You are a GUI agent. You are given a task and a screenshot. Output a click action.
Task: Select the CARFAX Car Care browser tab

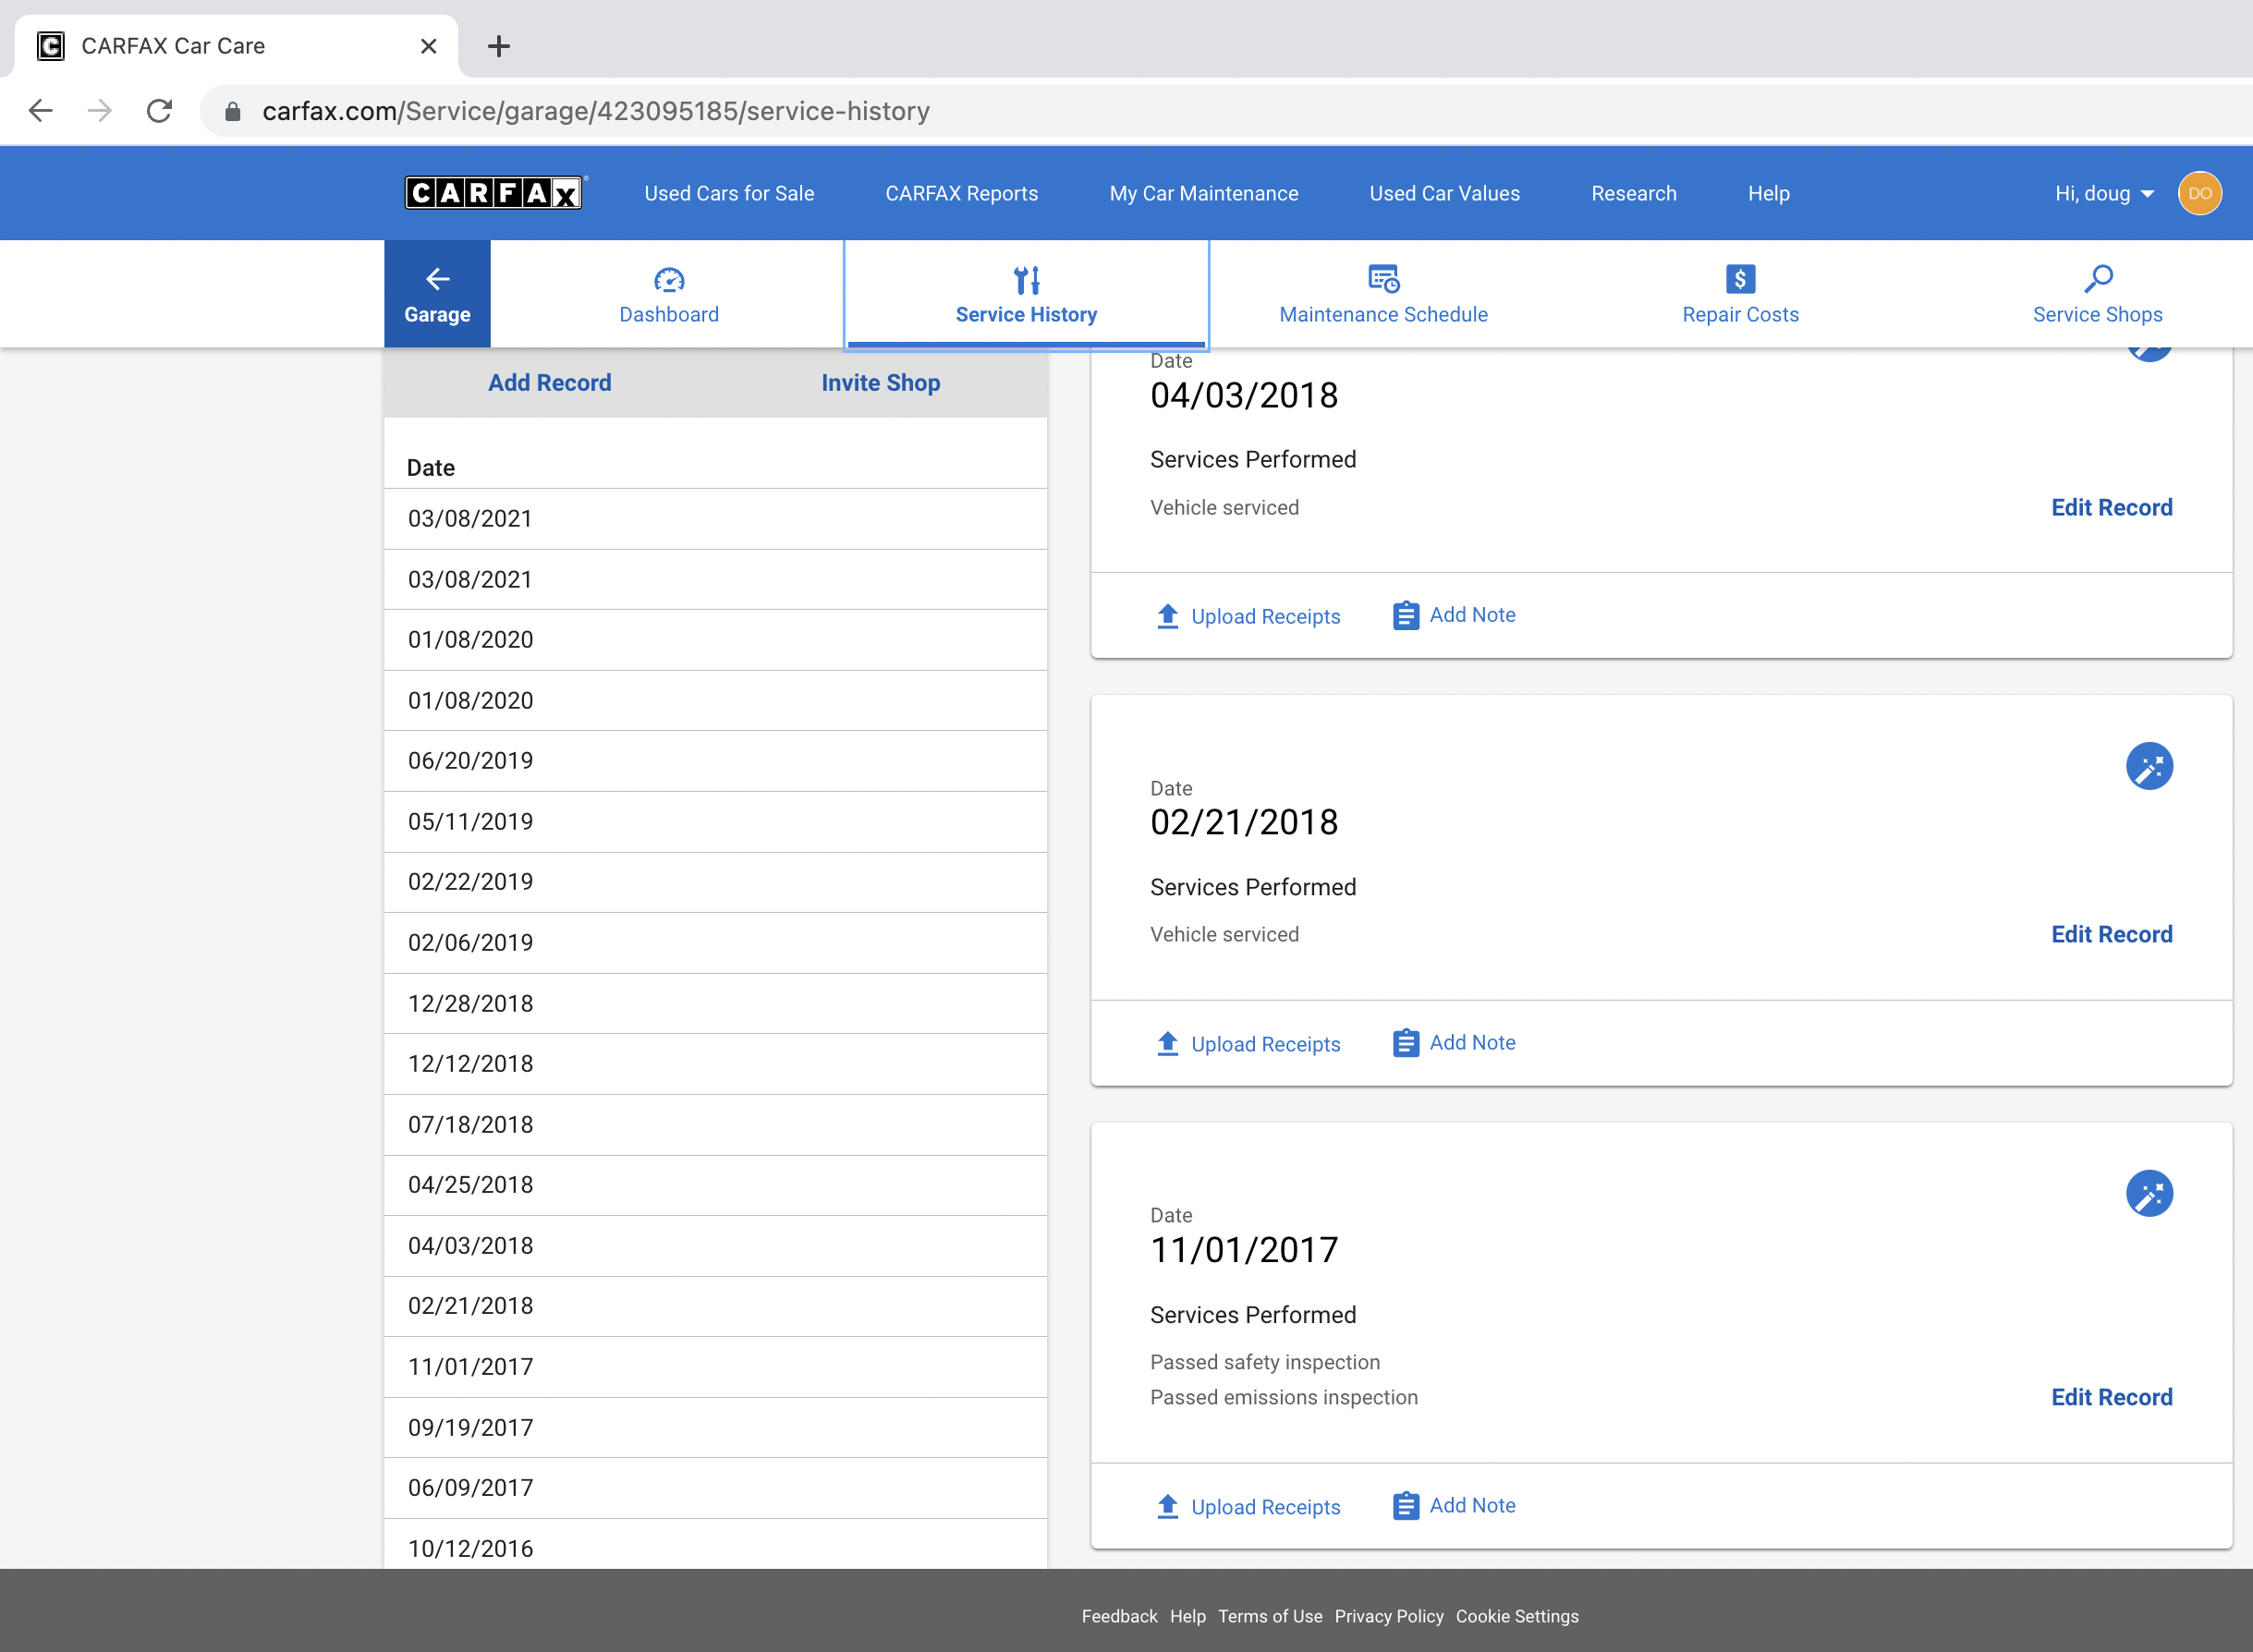(x=236, y=46)
